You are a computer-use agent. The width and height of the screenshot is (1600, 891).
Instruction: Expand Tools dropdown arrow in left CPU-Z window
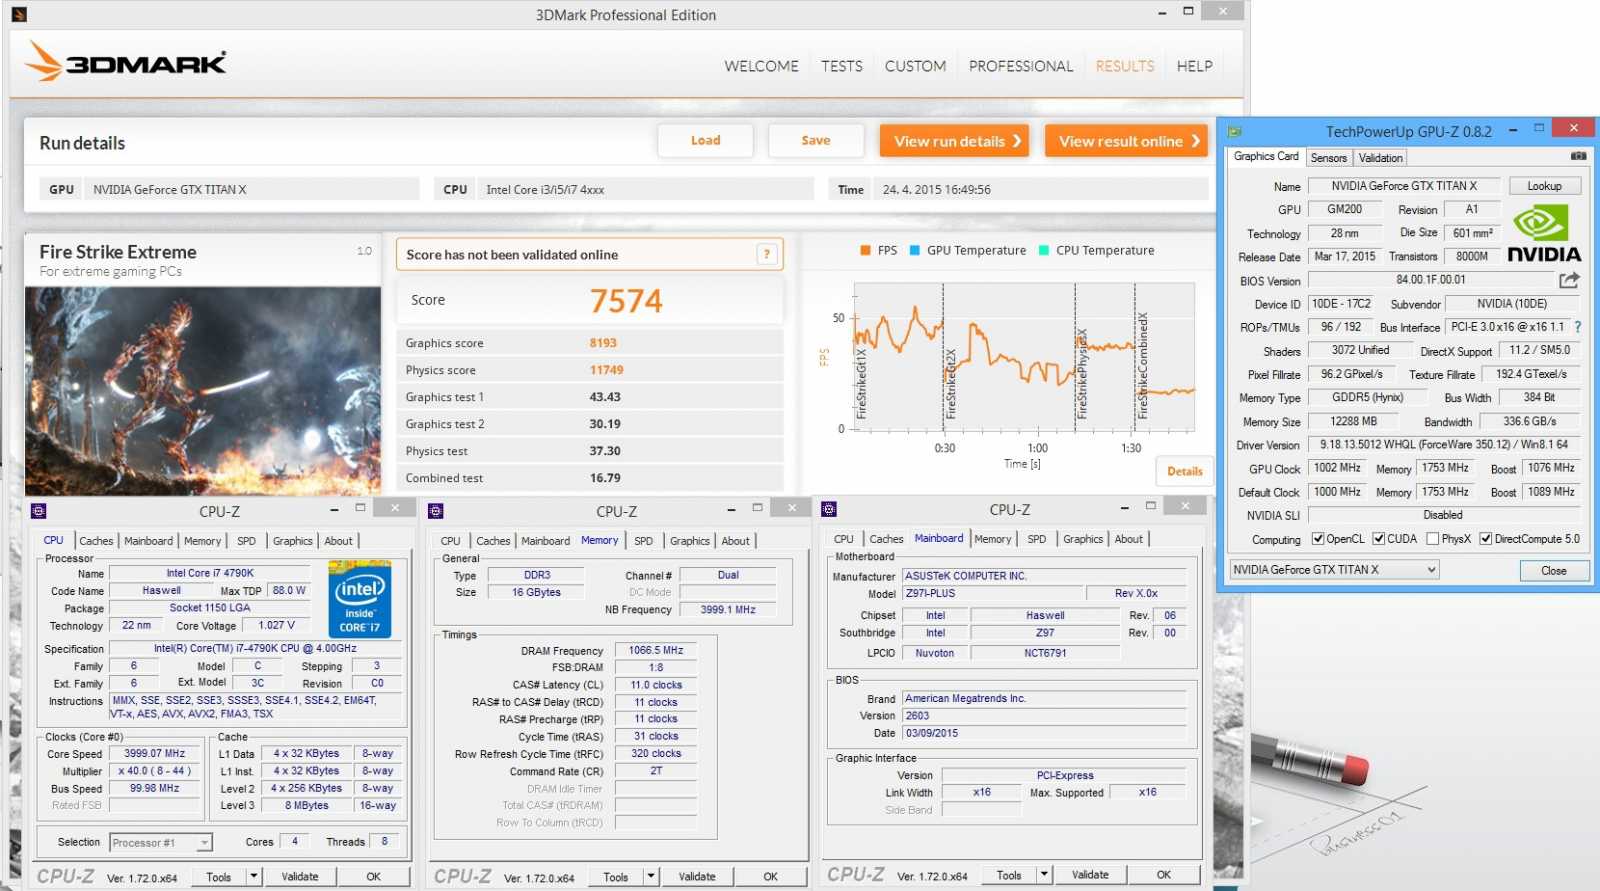[x=253, y=877]
